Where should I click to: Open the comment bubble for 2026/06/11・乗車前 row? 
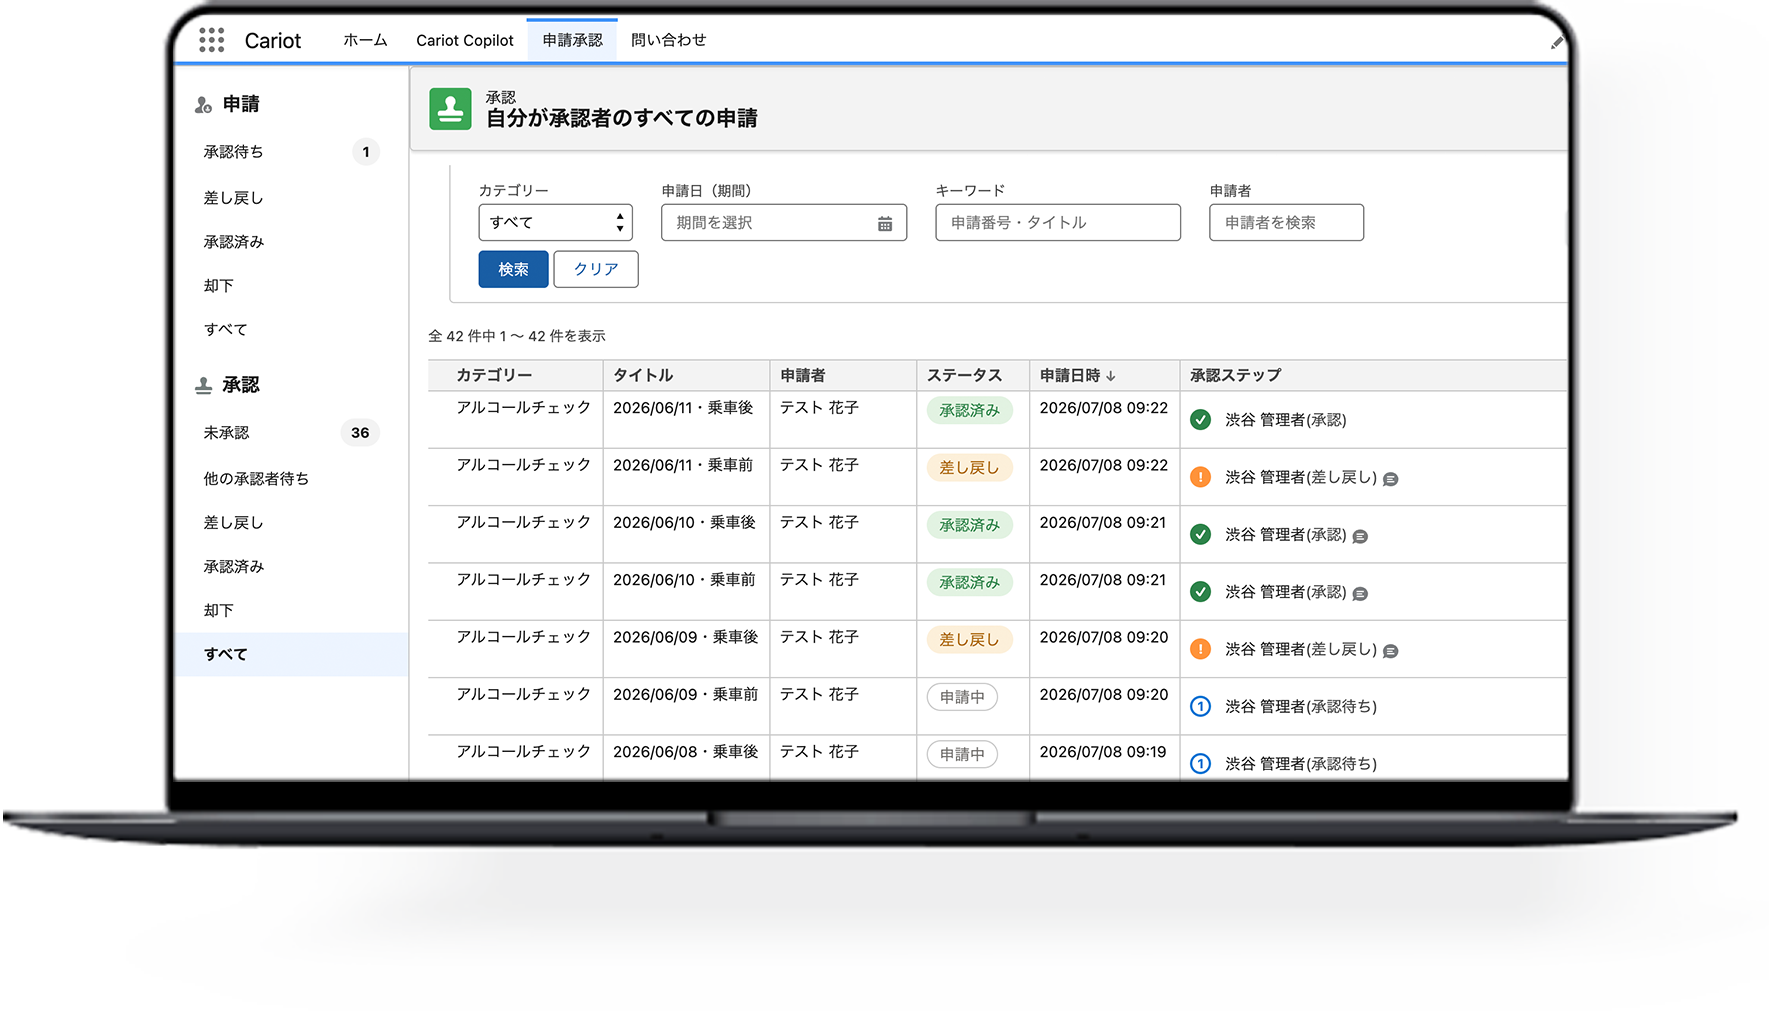point(1390,479)
